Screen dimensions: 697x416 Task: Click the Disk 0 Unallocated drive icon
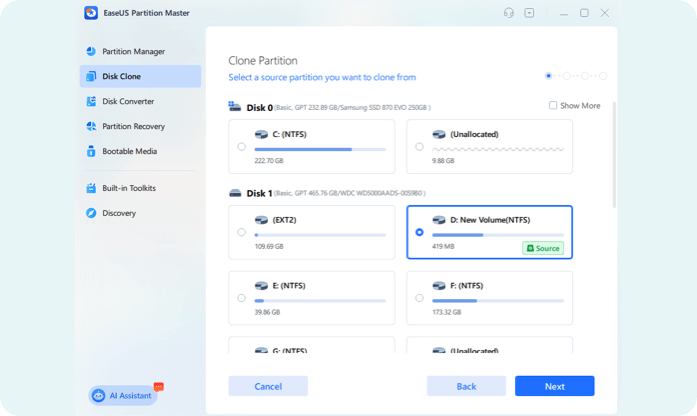(x=439, y=134)
